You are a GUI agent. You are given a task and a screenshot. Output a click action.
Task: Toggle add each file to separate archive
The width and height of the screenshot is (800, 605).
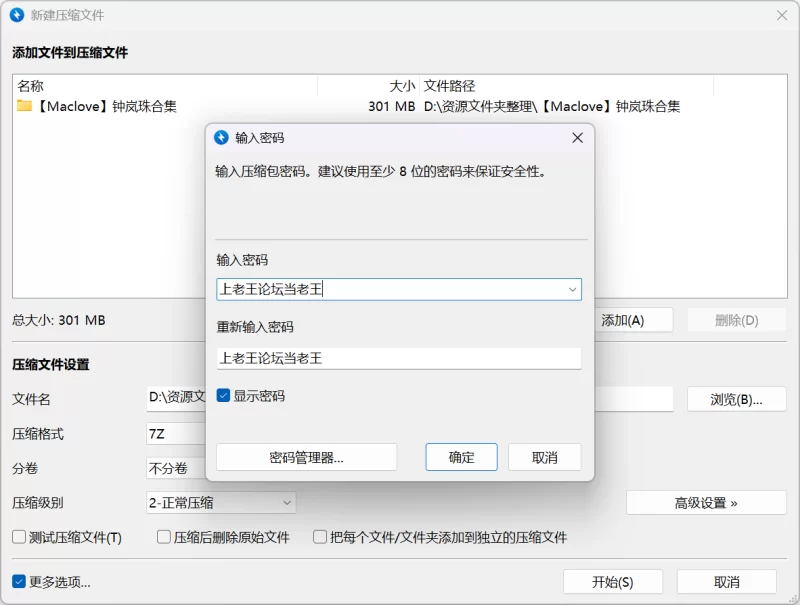(x=321, y=537)
